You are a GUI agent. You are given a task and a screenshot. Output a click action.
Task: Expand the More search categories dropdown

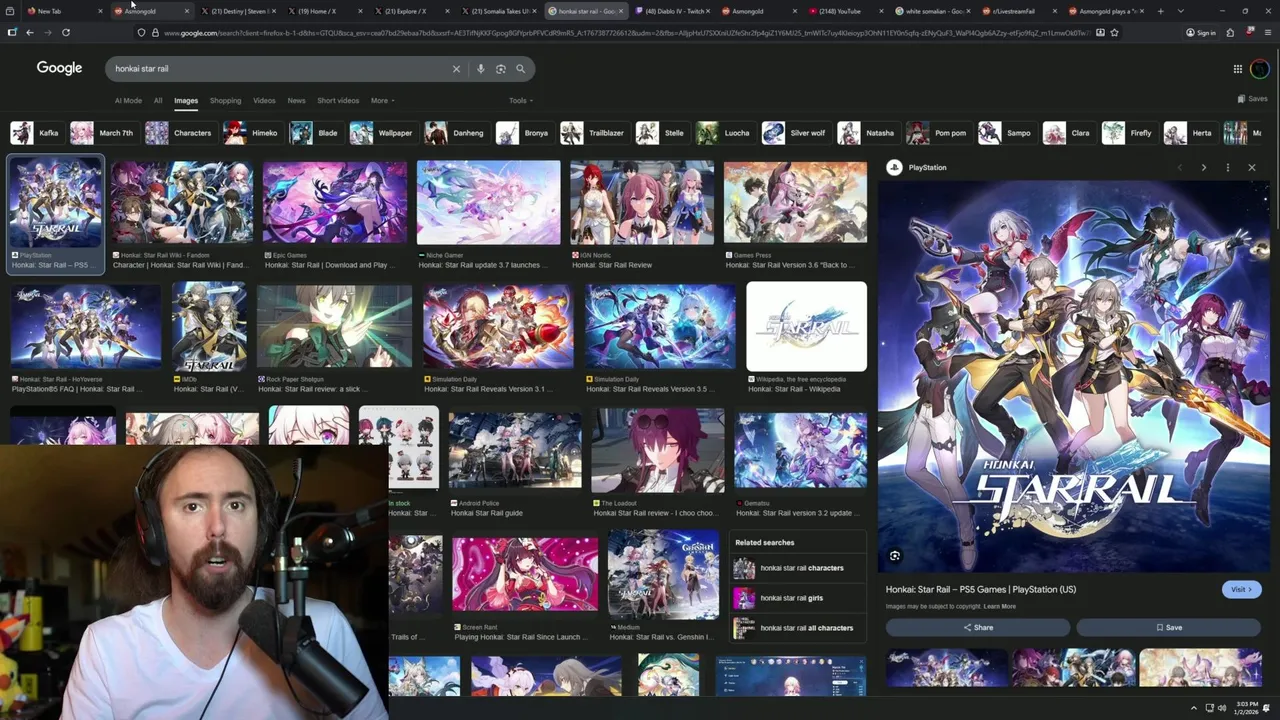click(x=382, y=100)
